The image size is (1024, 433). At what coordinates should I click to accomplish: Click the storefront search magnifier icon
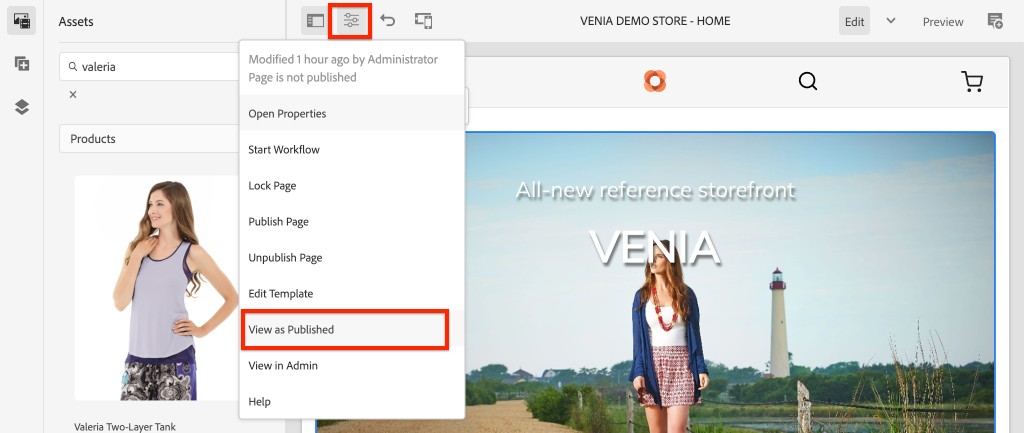[808, 82]
